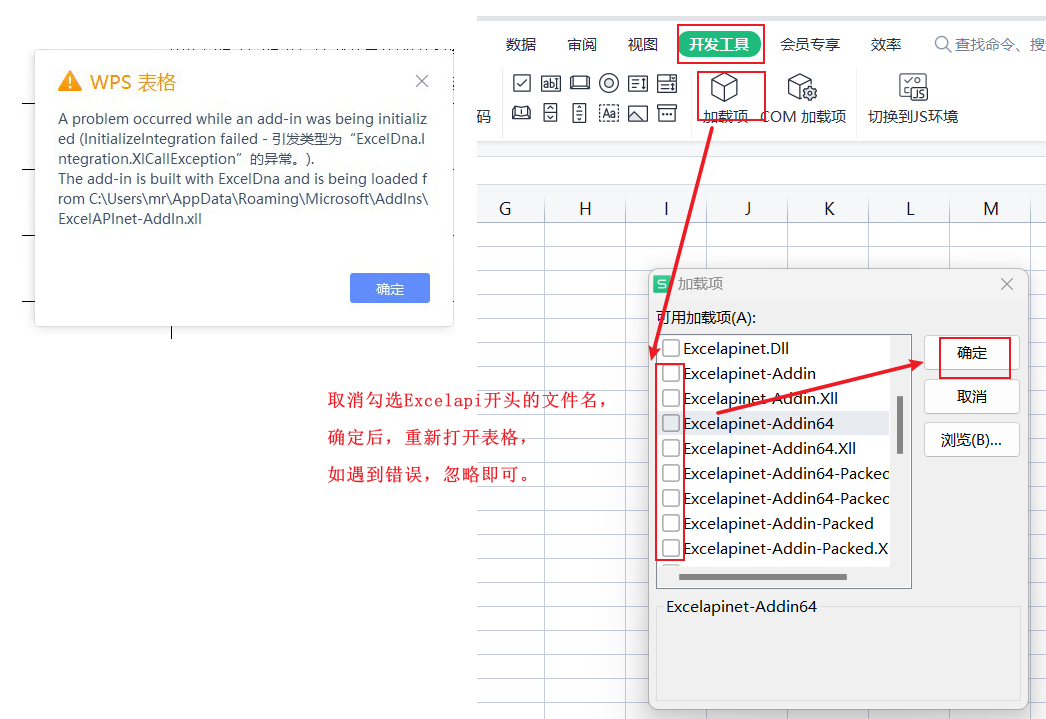Choose the option button control icon
The width and height of the screenshot is (1046, 719).
[x=609, y=83]
